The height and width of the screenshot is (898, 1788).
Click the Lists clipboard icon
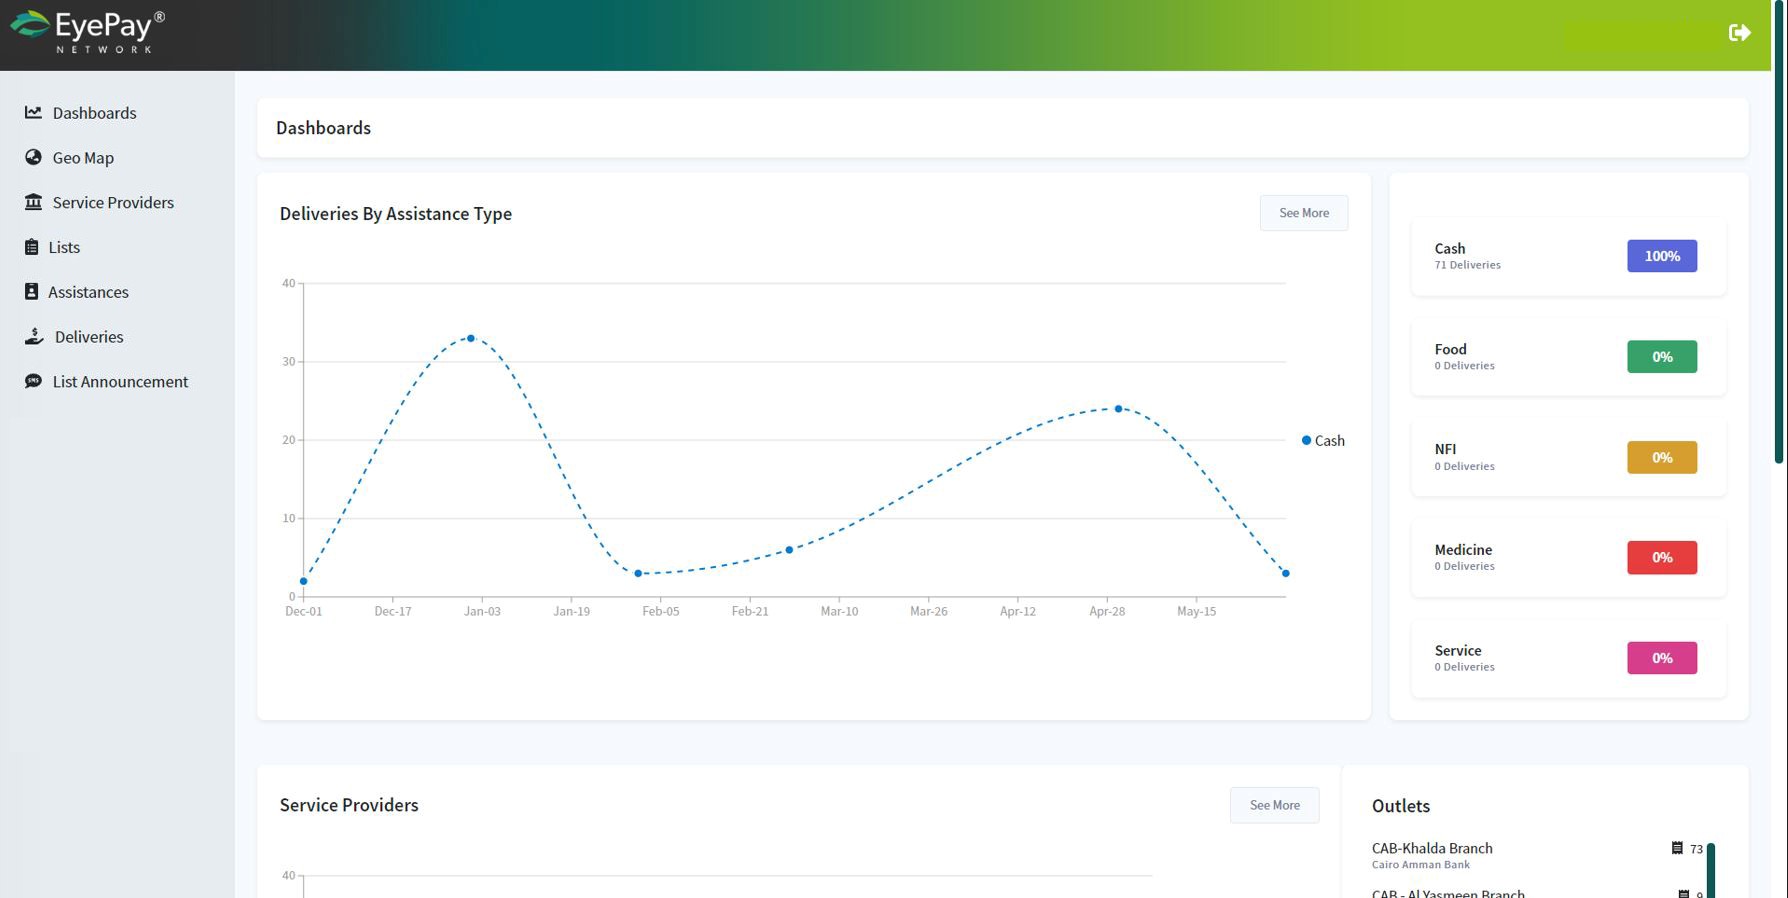[x=31, y=247]
